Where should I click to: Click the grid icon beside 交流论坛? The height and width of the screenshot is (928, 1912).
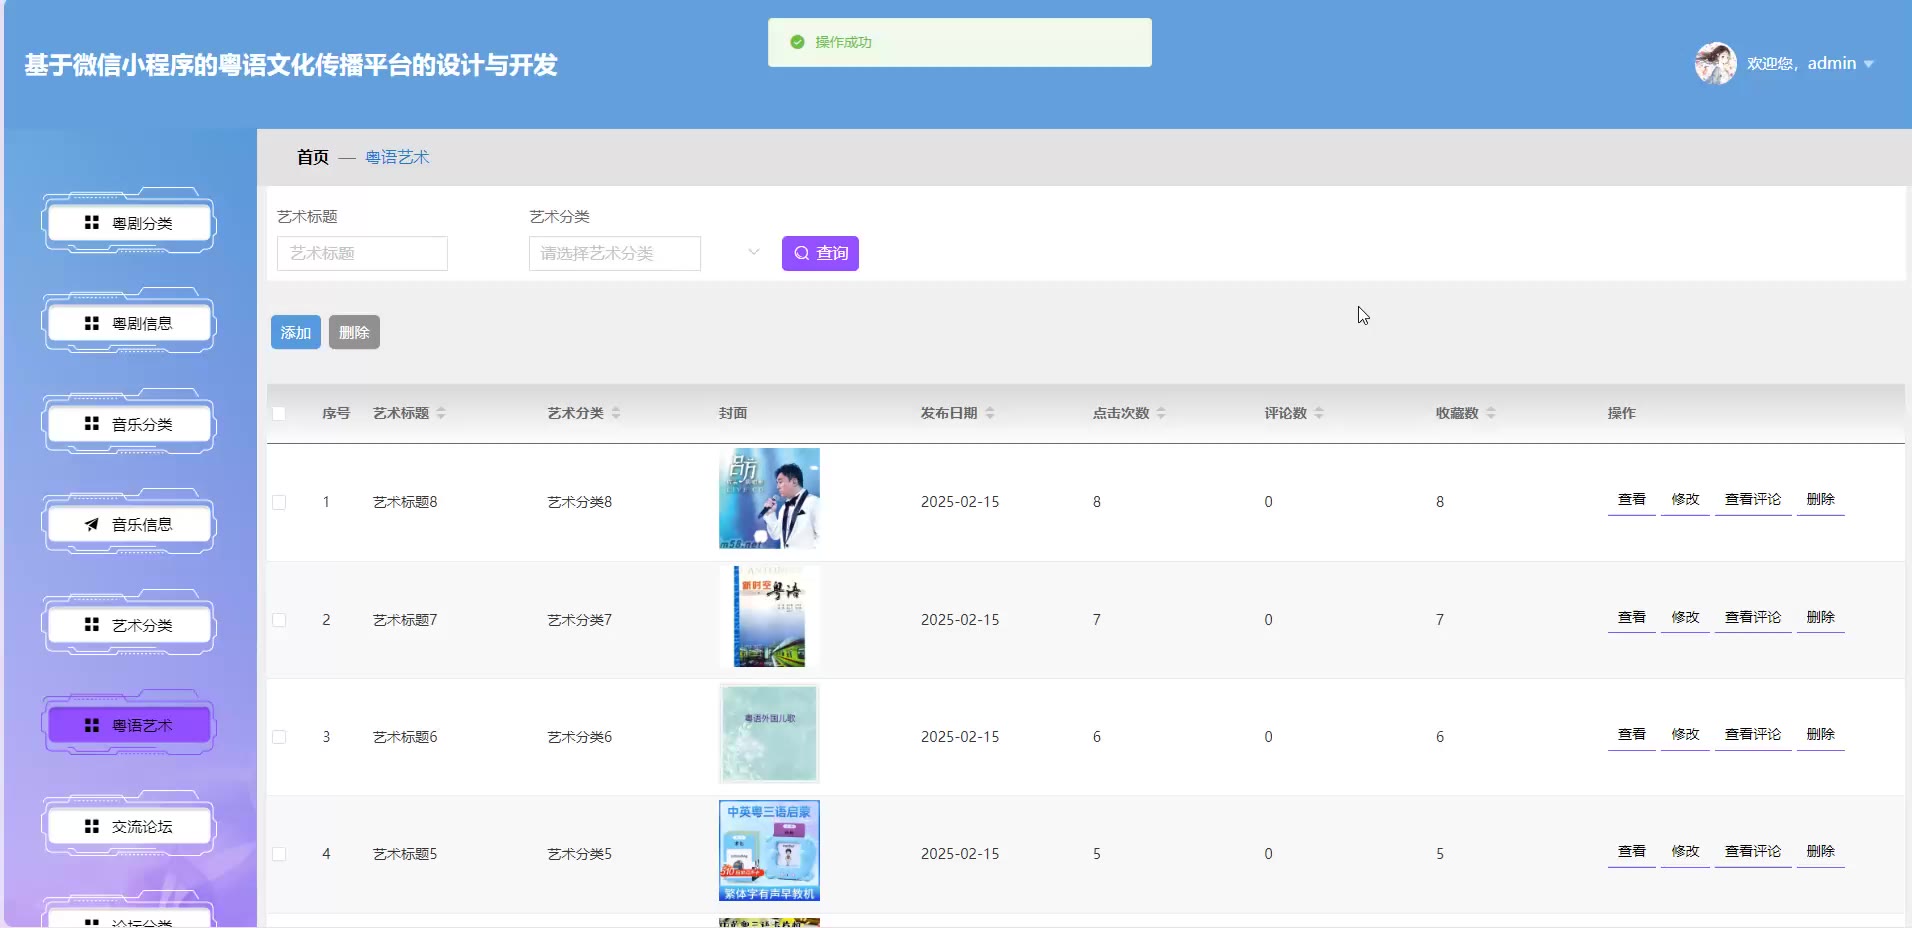click(x=92, y=826)
